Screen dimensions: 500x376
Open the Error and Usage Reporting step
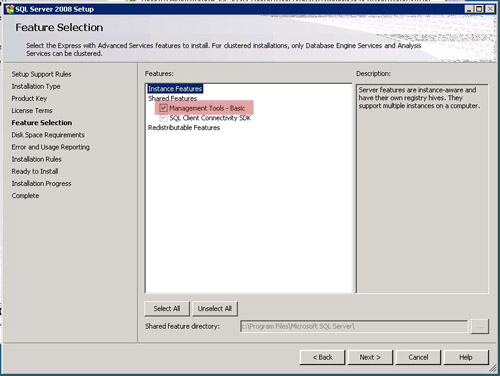51,147
